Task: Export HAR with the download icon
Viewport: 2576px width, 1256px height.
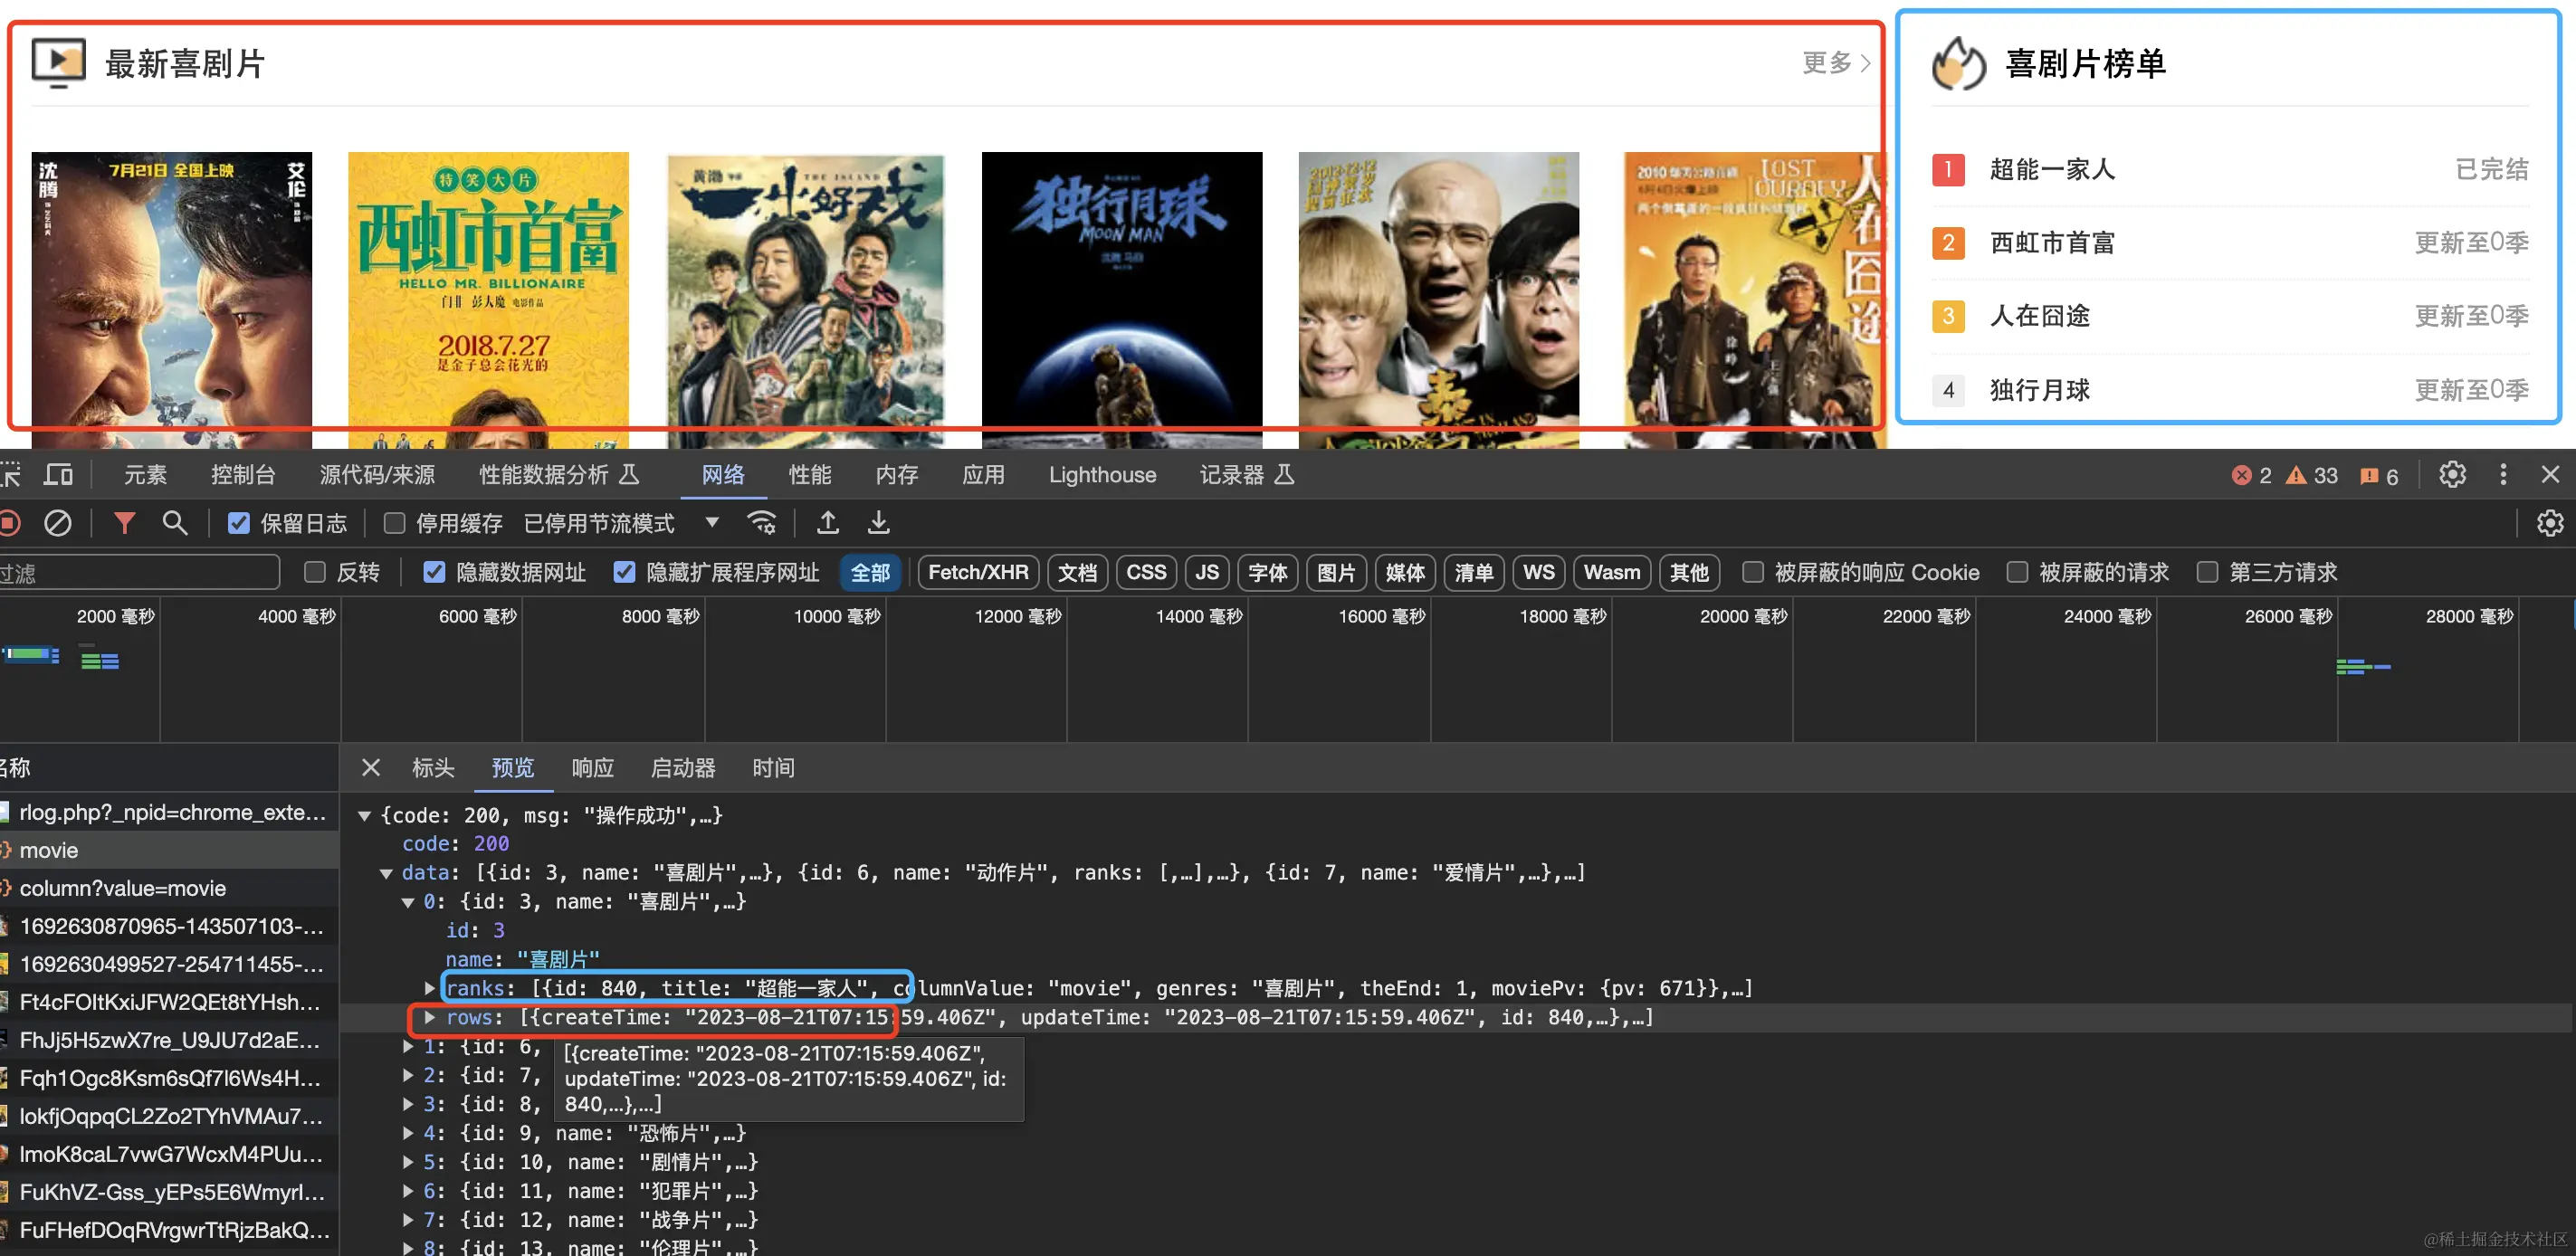Action: coord(878,523)
